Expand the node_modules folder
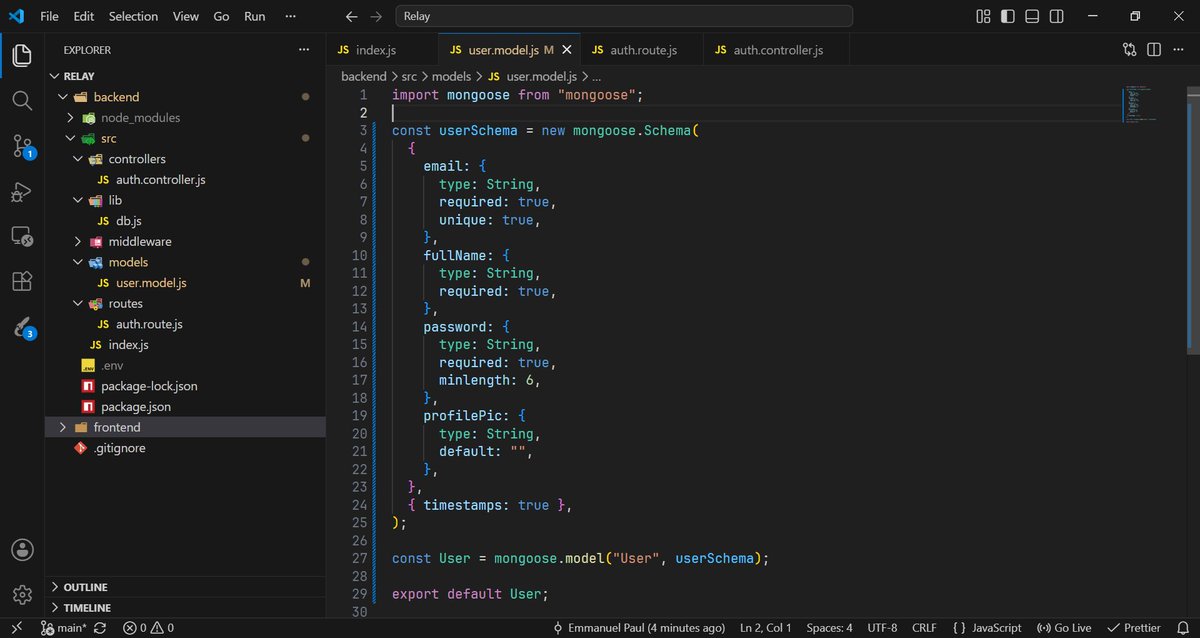 pos(185,117)
